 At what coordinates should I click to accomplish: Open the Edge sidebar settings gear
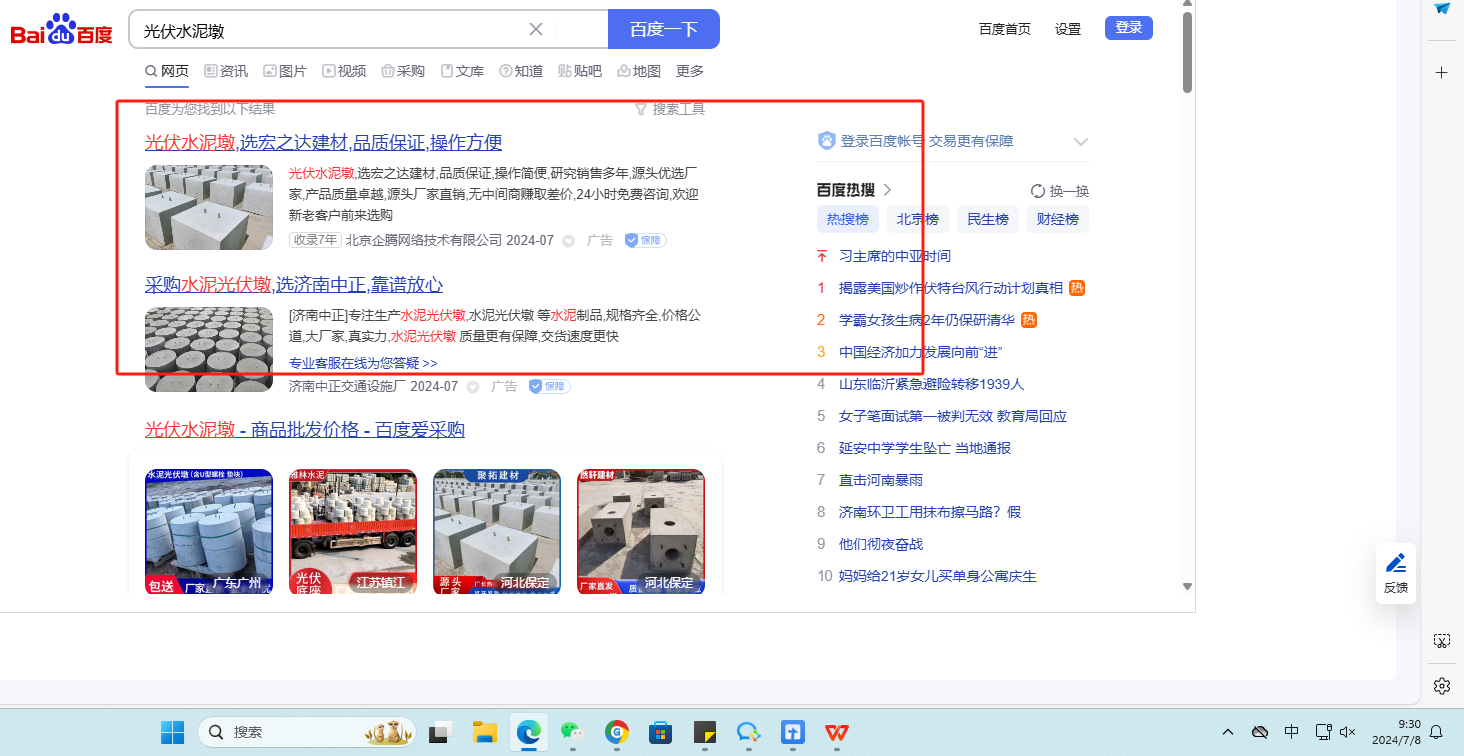coord(1442,685)
